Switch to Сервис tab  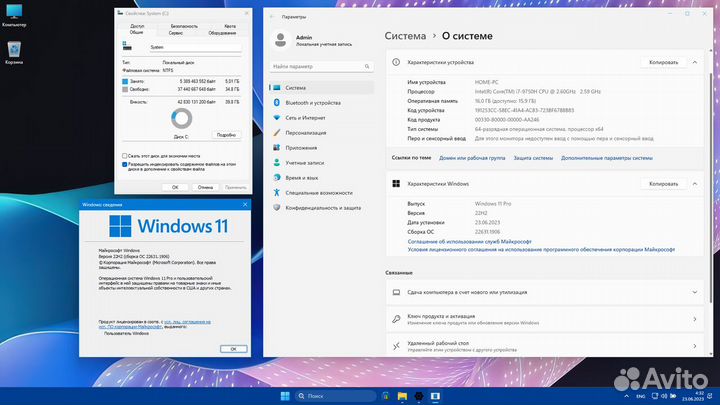175,33
